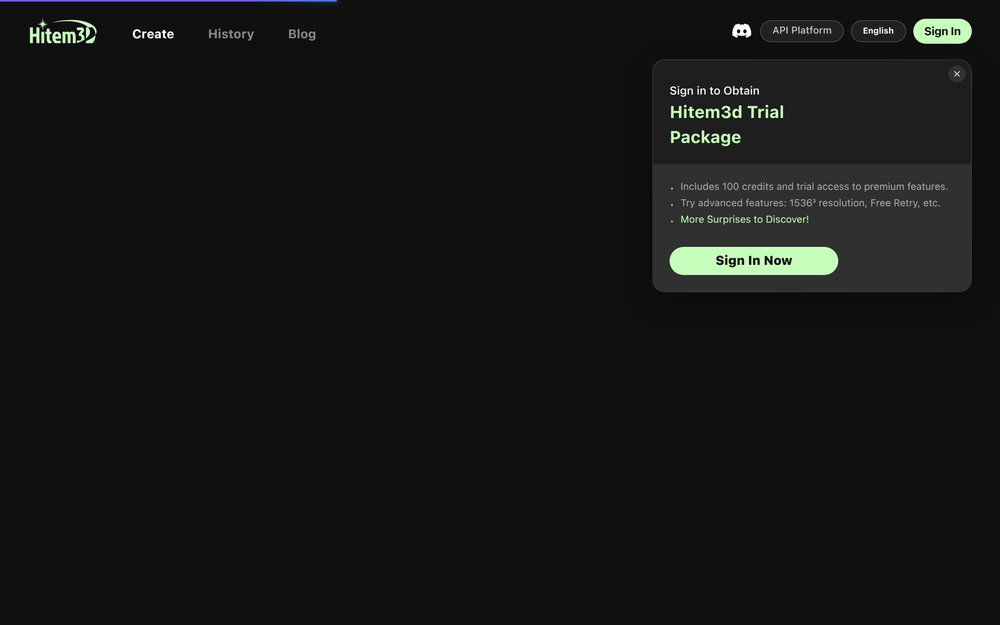The width and height of the screenshot is (1000, 625).
Task: Click the 'Sign in to Obtain' text
Action: coord(714,91)
